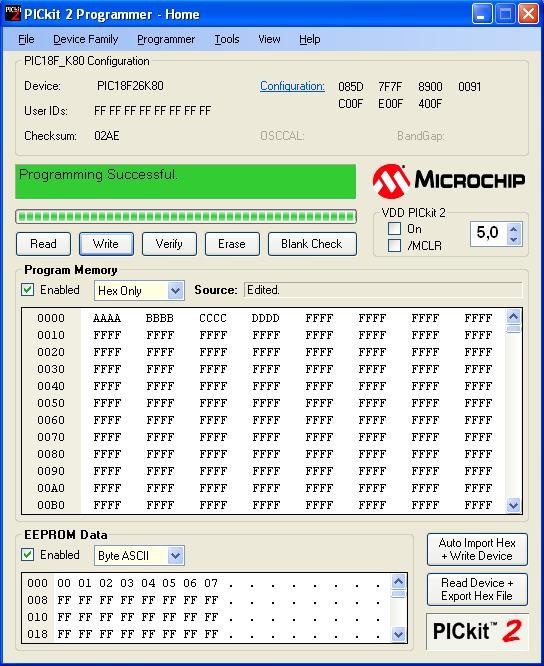Toggle the VDD PICkit 2 On checkbox

point(395,229)
